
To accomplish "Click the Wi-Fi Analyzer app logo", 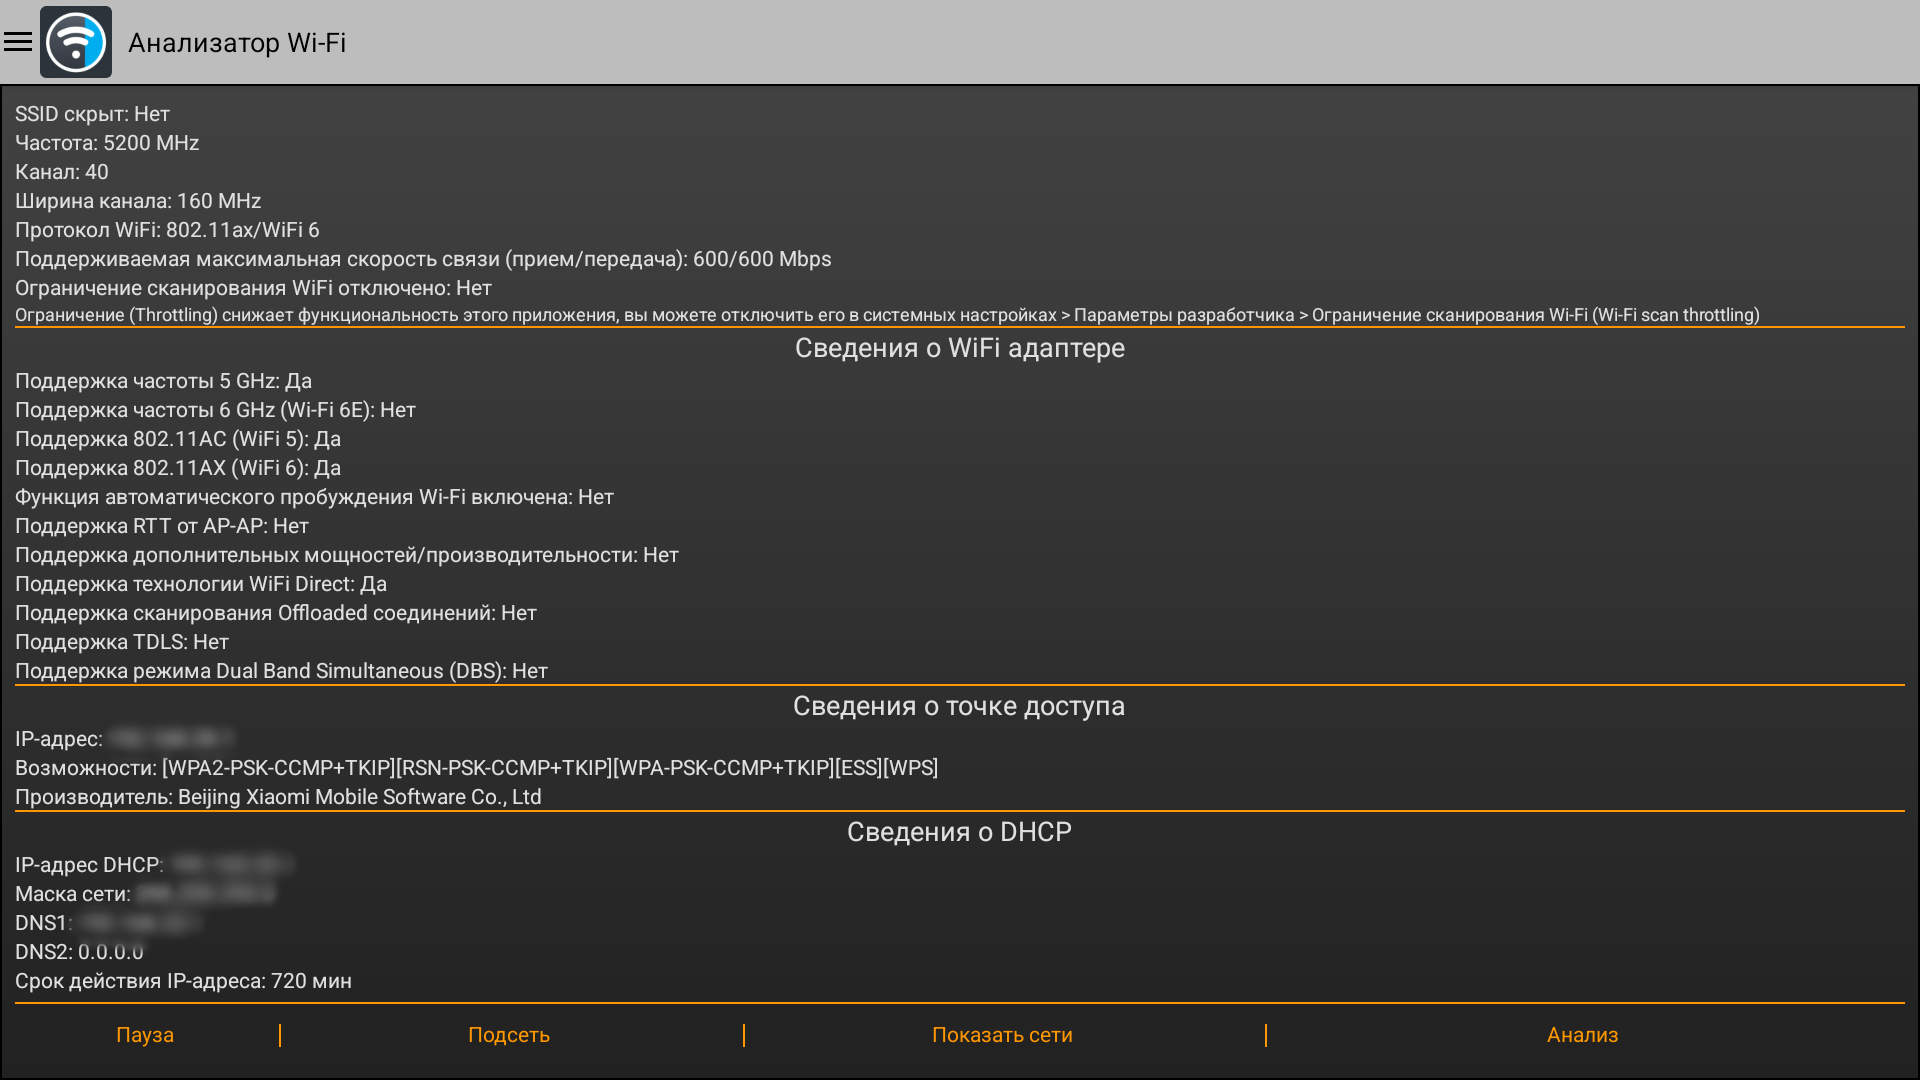I will point(76,42).
